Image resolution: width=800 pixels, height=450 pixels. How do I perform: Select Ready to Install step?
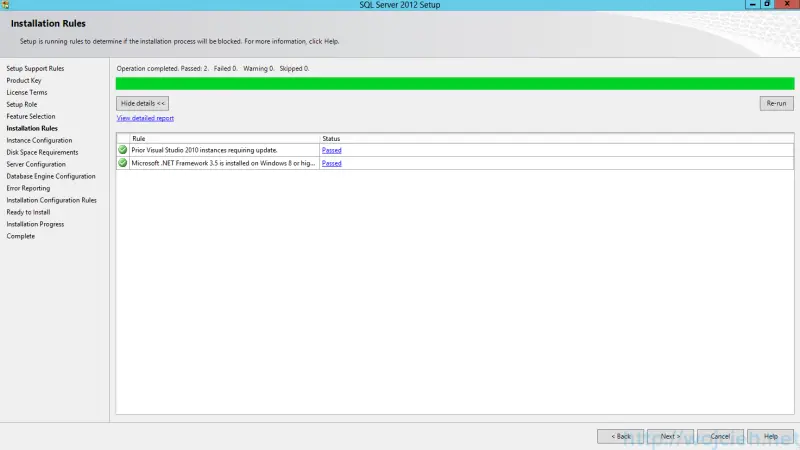coord(28,212)
